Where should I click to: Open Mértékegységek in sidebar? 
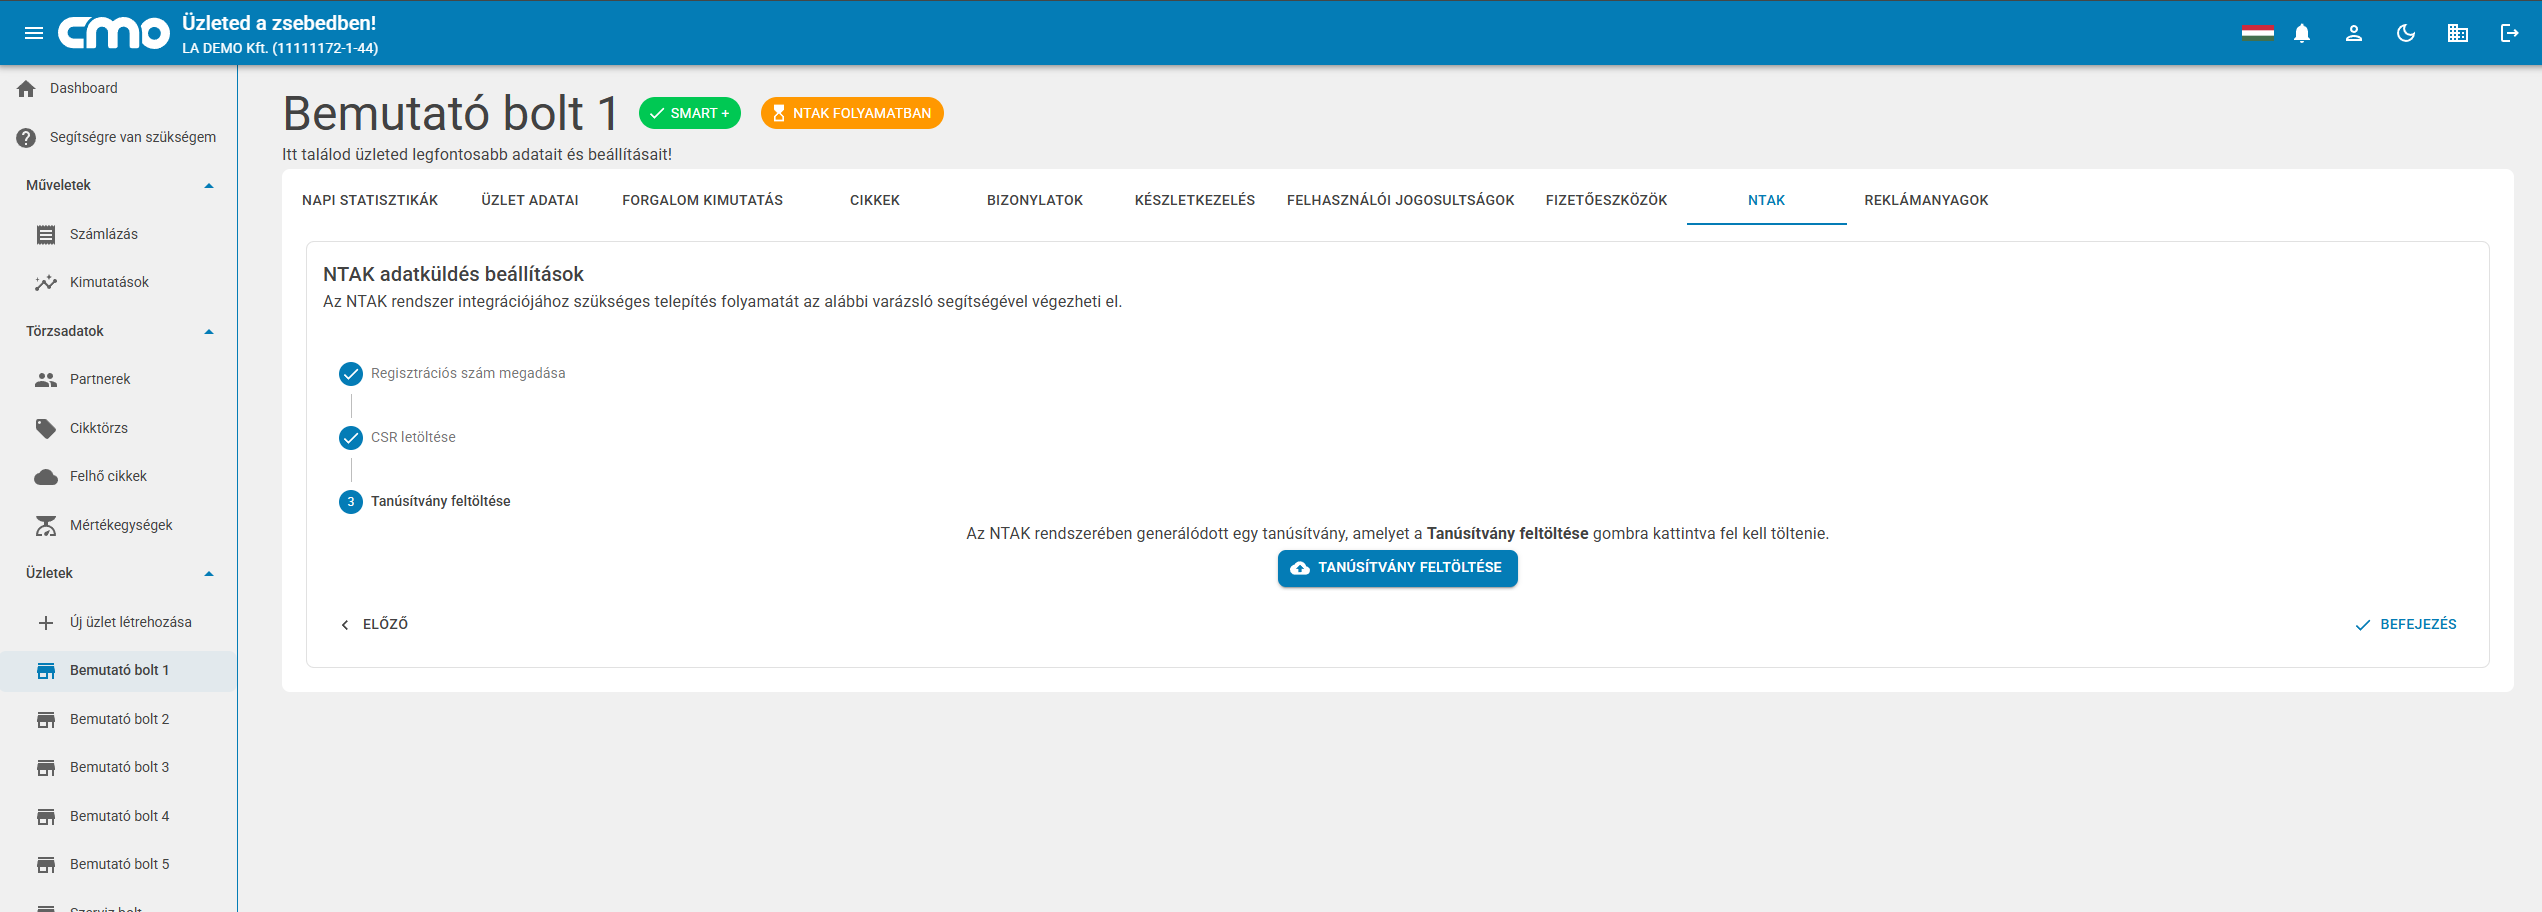click(x=118, y=526)
